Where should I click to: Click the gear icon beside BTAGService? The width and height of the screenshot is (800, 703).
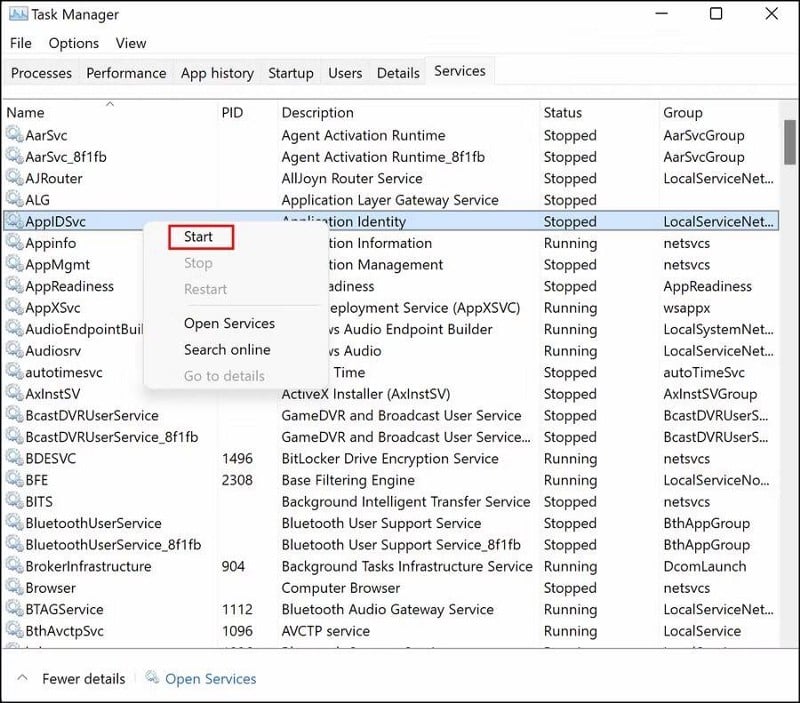tap(14, 609)
